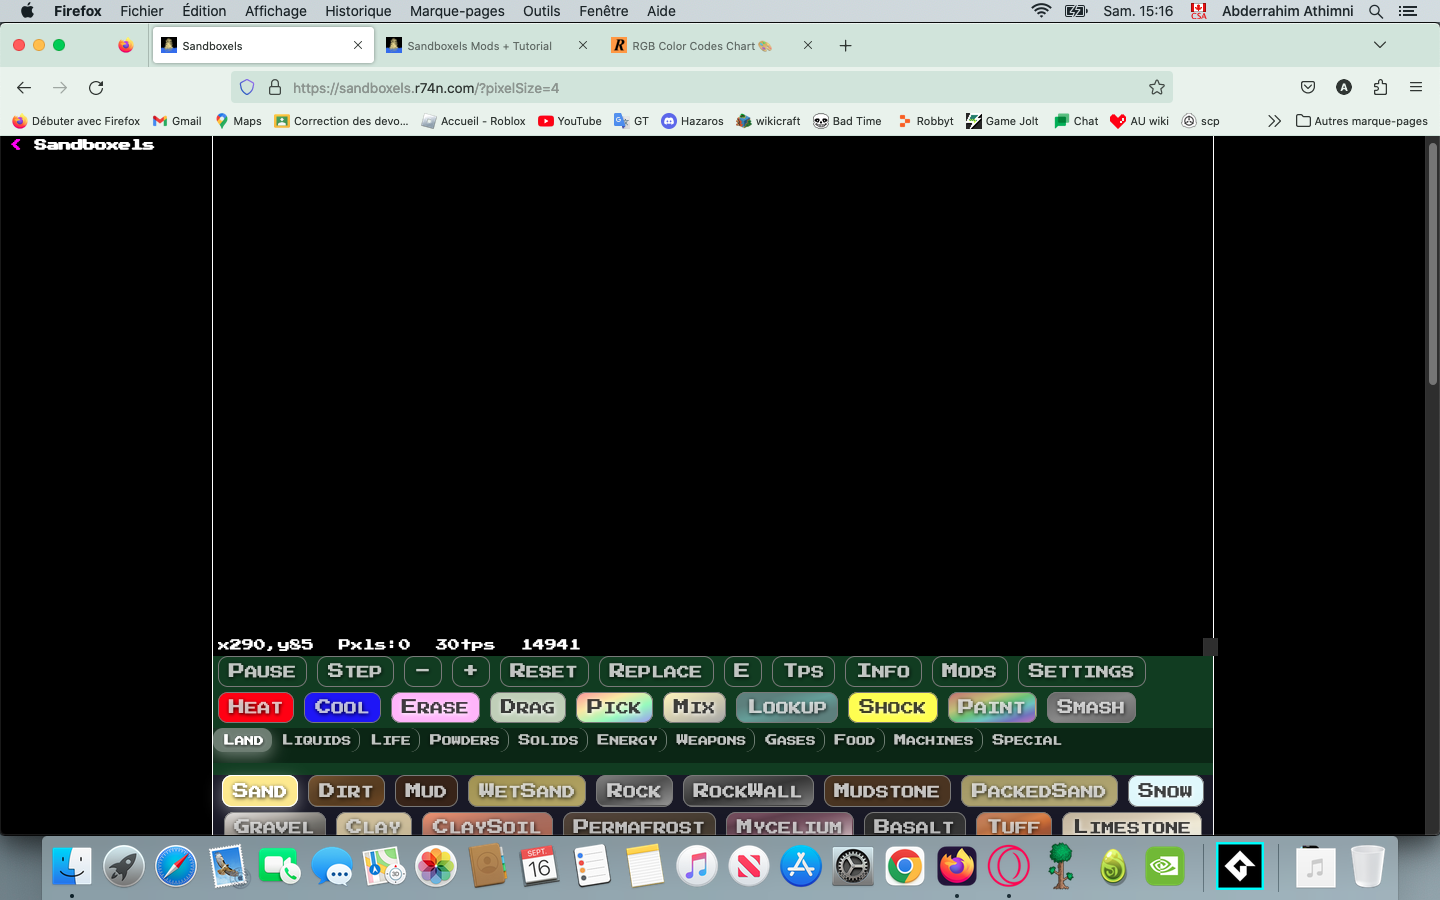Bookmark the page using the star icon
The height and width of the screenshot is (900, 1440).
pyautogui.click(x=1157, y=87)
